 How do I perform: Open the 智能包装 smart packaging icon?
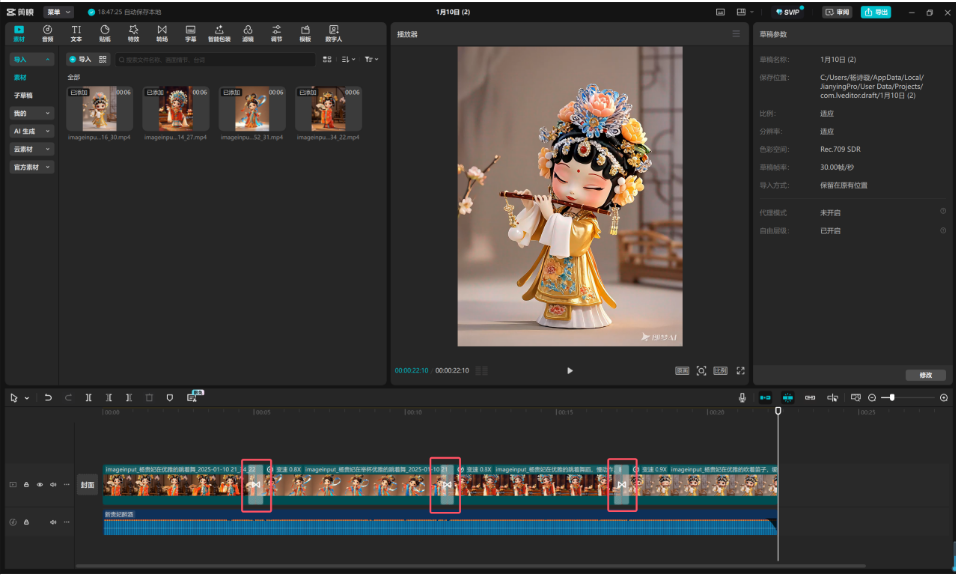pos(219,33)
